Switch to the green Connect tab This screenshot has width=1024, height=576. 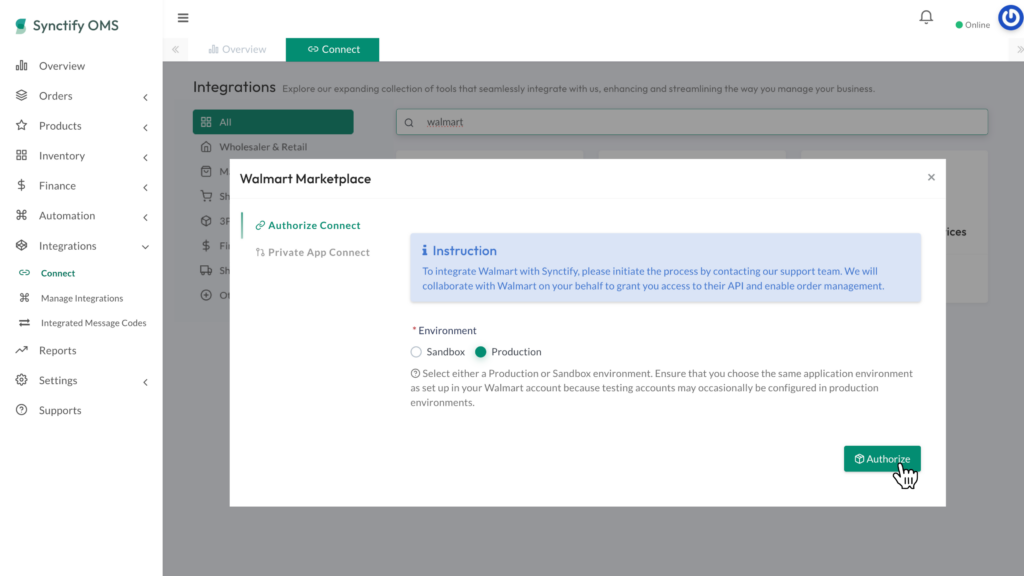coord(332,49)
